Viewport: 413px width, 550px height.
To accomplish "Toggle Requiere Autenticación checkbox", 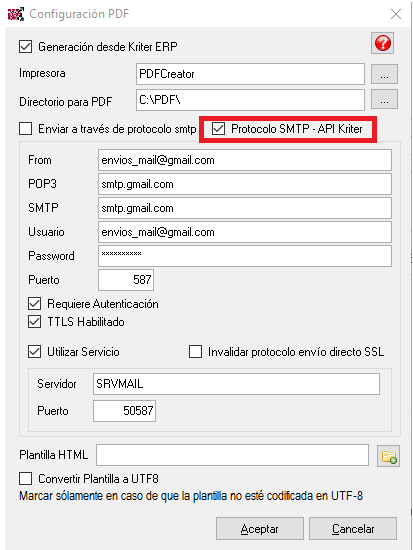I will (34, 304).
